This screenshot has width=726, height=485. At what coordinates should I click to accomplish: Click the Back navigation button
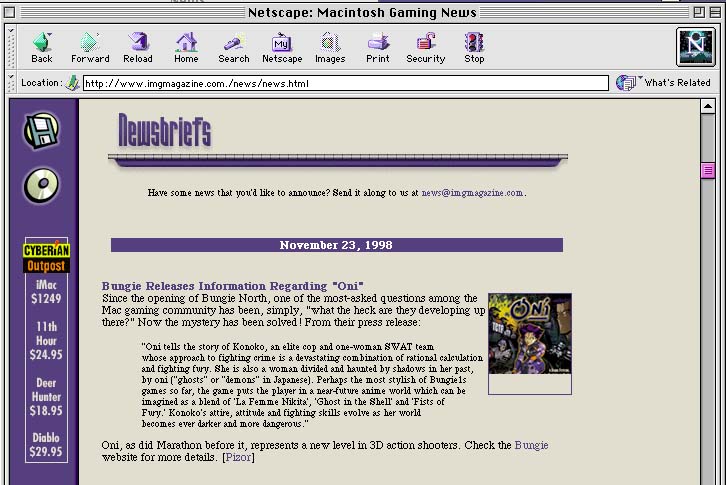pyautogui.click(x=42, y=47)
